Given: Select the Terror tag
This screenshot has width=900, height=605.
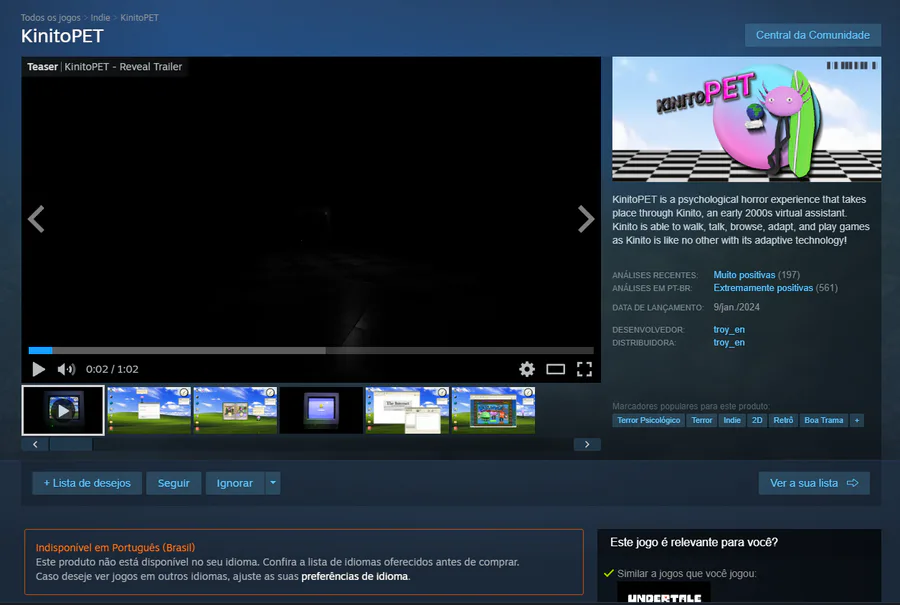Looking at the screenshot, I should click(701, 420).
